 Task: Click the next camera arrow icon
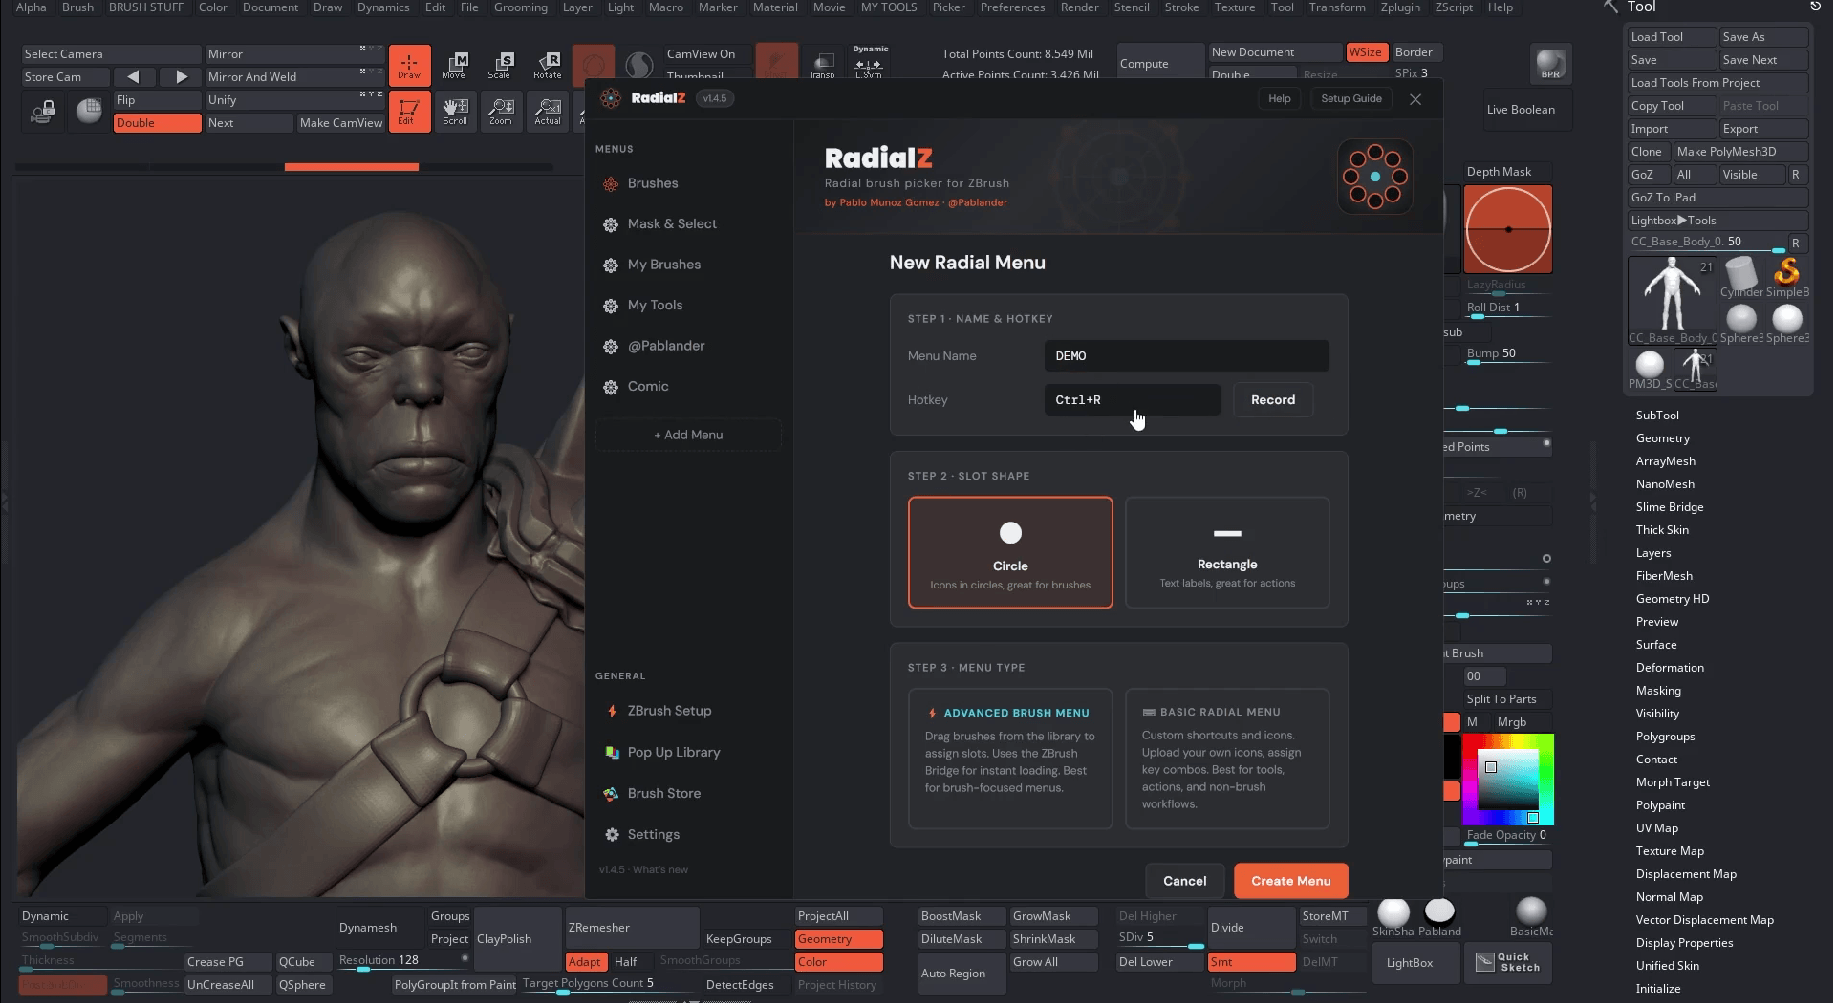[180, 77]
